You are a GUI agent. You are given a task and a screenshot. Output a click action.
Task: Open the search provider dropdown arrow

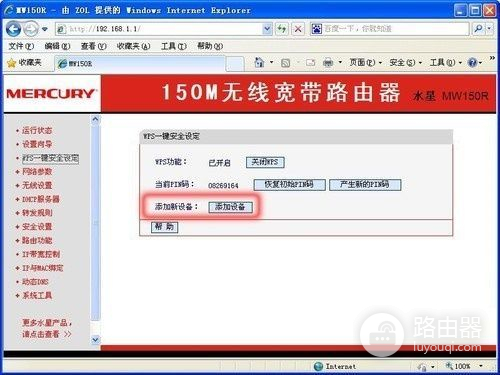[489, 29]
